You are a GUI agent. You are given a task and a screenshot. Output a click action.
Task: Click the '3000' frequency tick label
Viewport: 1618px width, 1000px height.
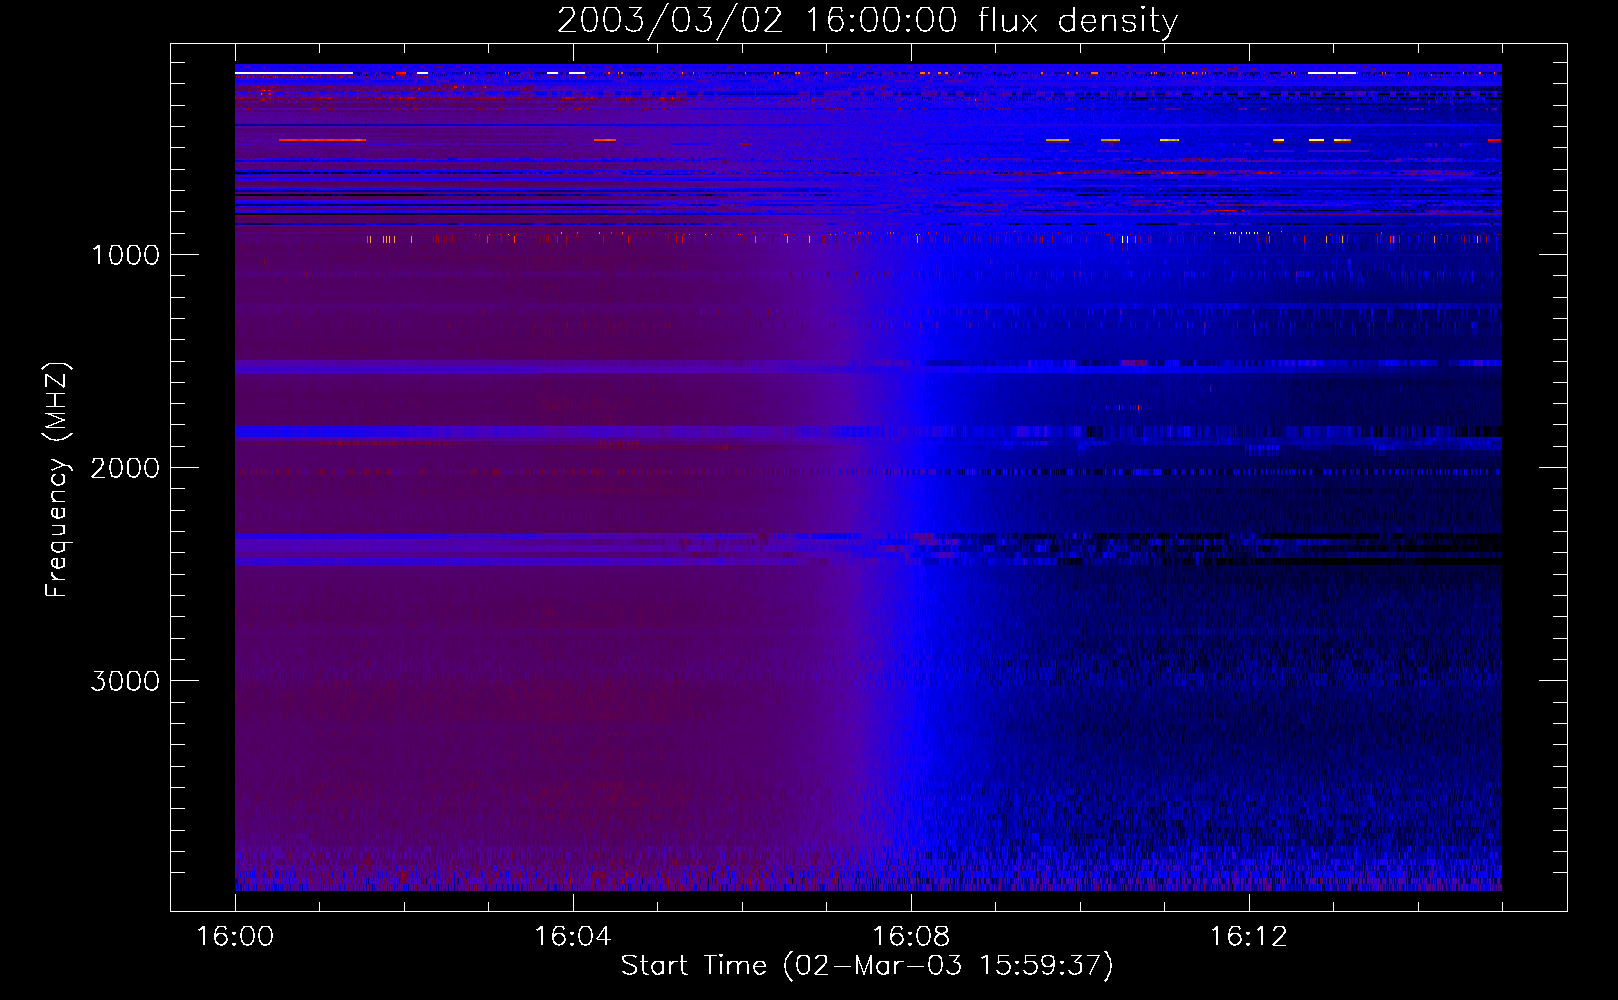click(x=125, y=681)
